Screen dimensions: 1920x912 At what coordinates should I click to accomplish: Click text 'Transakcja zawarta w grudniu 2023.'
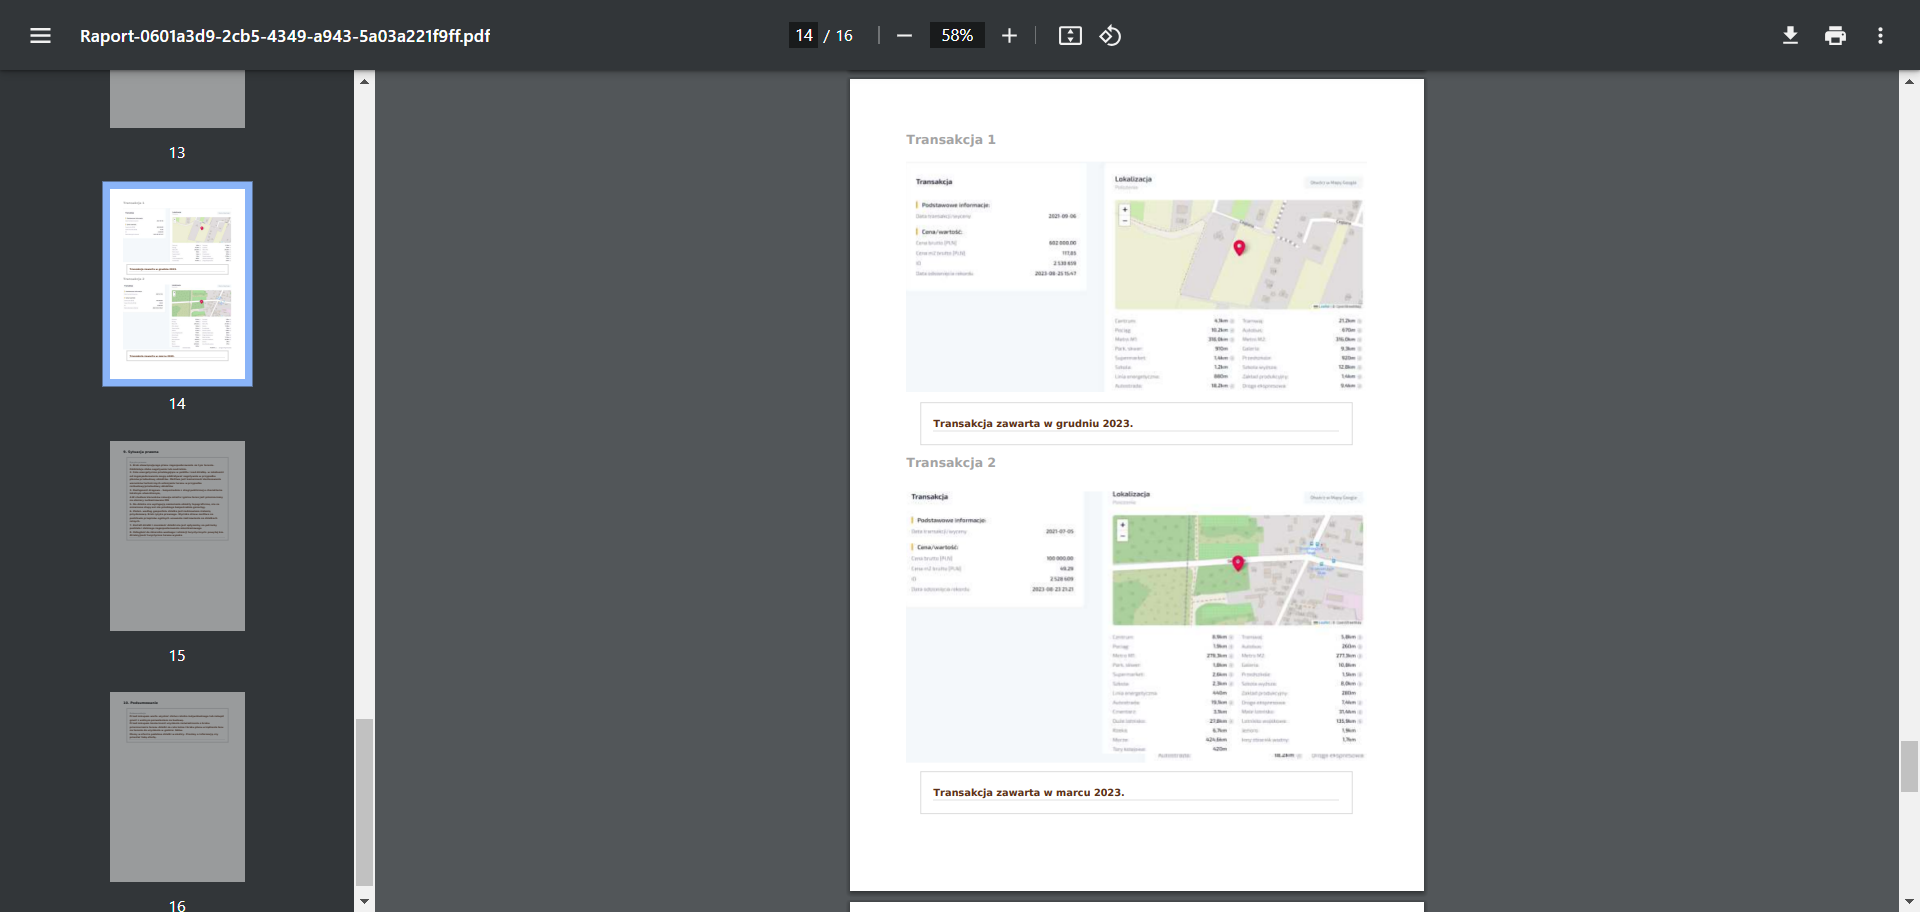(1033, 424)
